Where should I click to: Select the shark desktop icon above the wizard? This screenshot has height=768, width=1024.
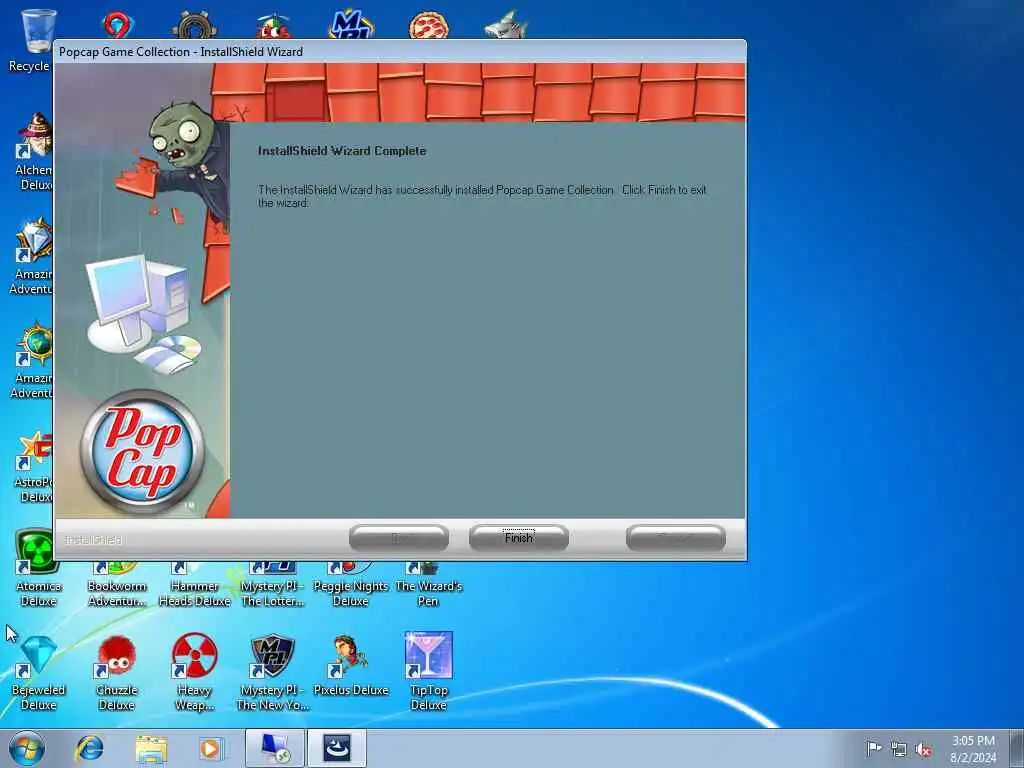(x=506, y=25)
